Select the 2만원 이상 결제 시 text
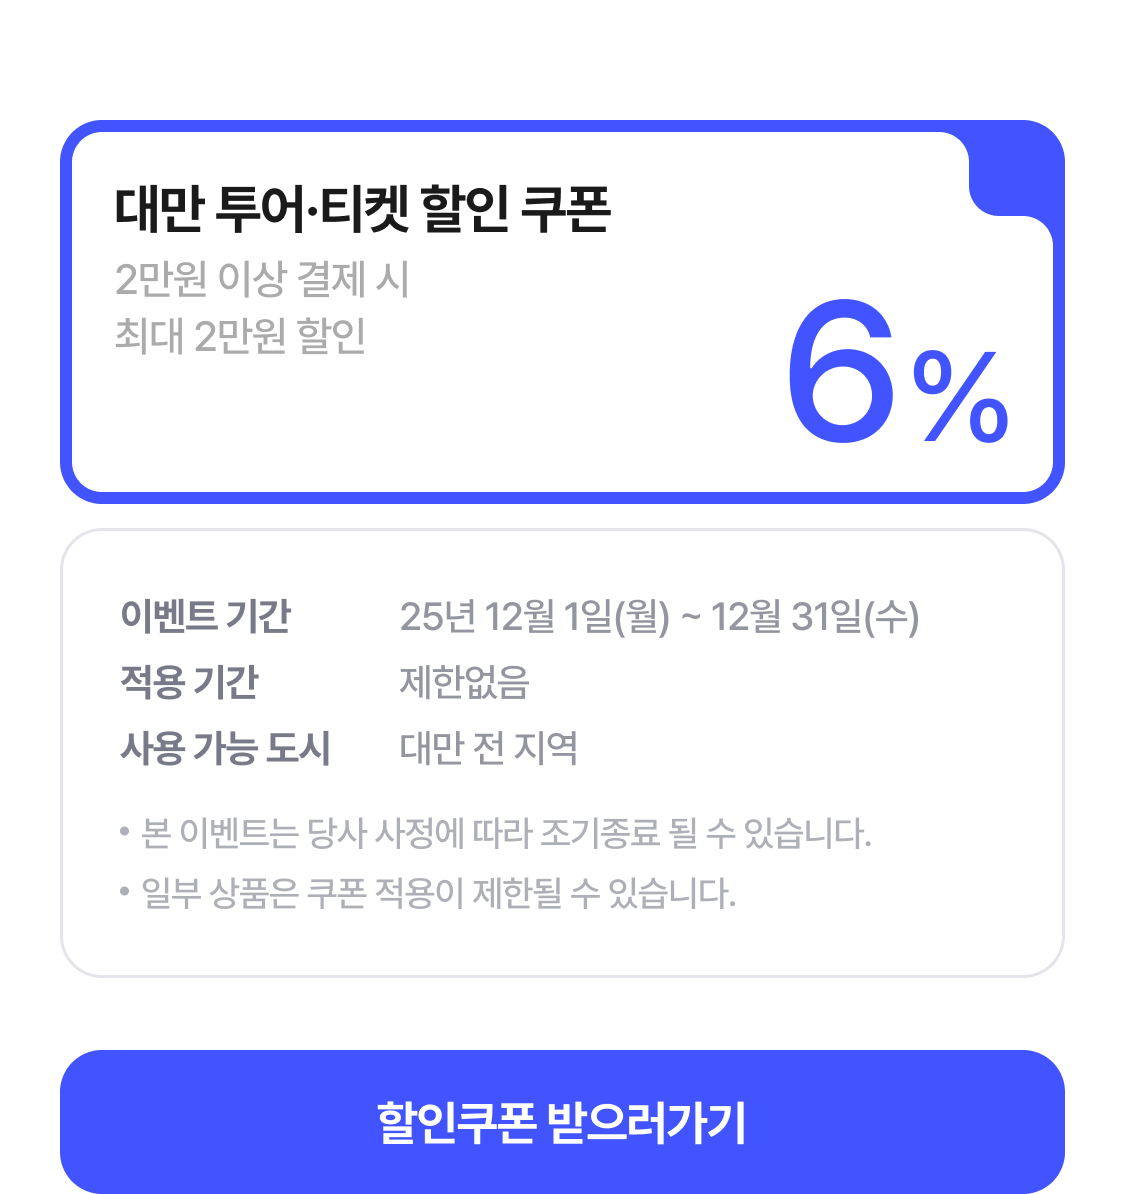 coord(262,279)
